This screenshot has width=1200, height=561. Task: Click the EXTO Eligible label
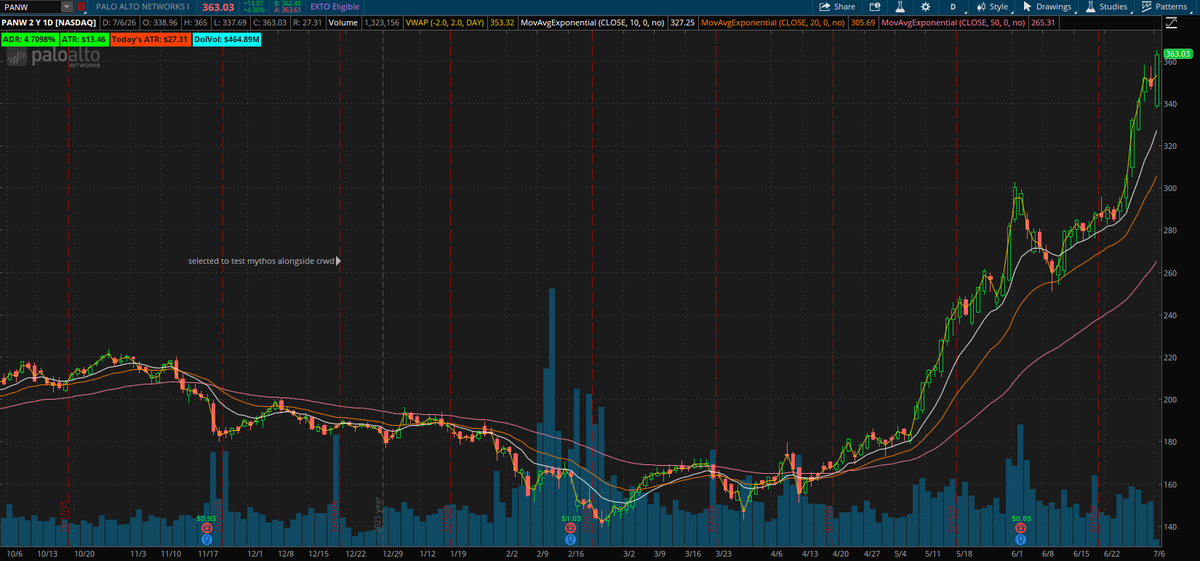click(x=334, y=7)
